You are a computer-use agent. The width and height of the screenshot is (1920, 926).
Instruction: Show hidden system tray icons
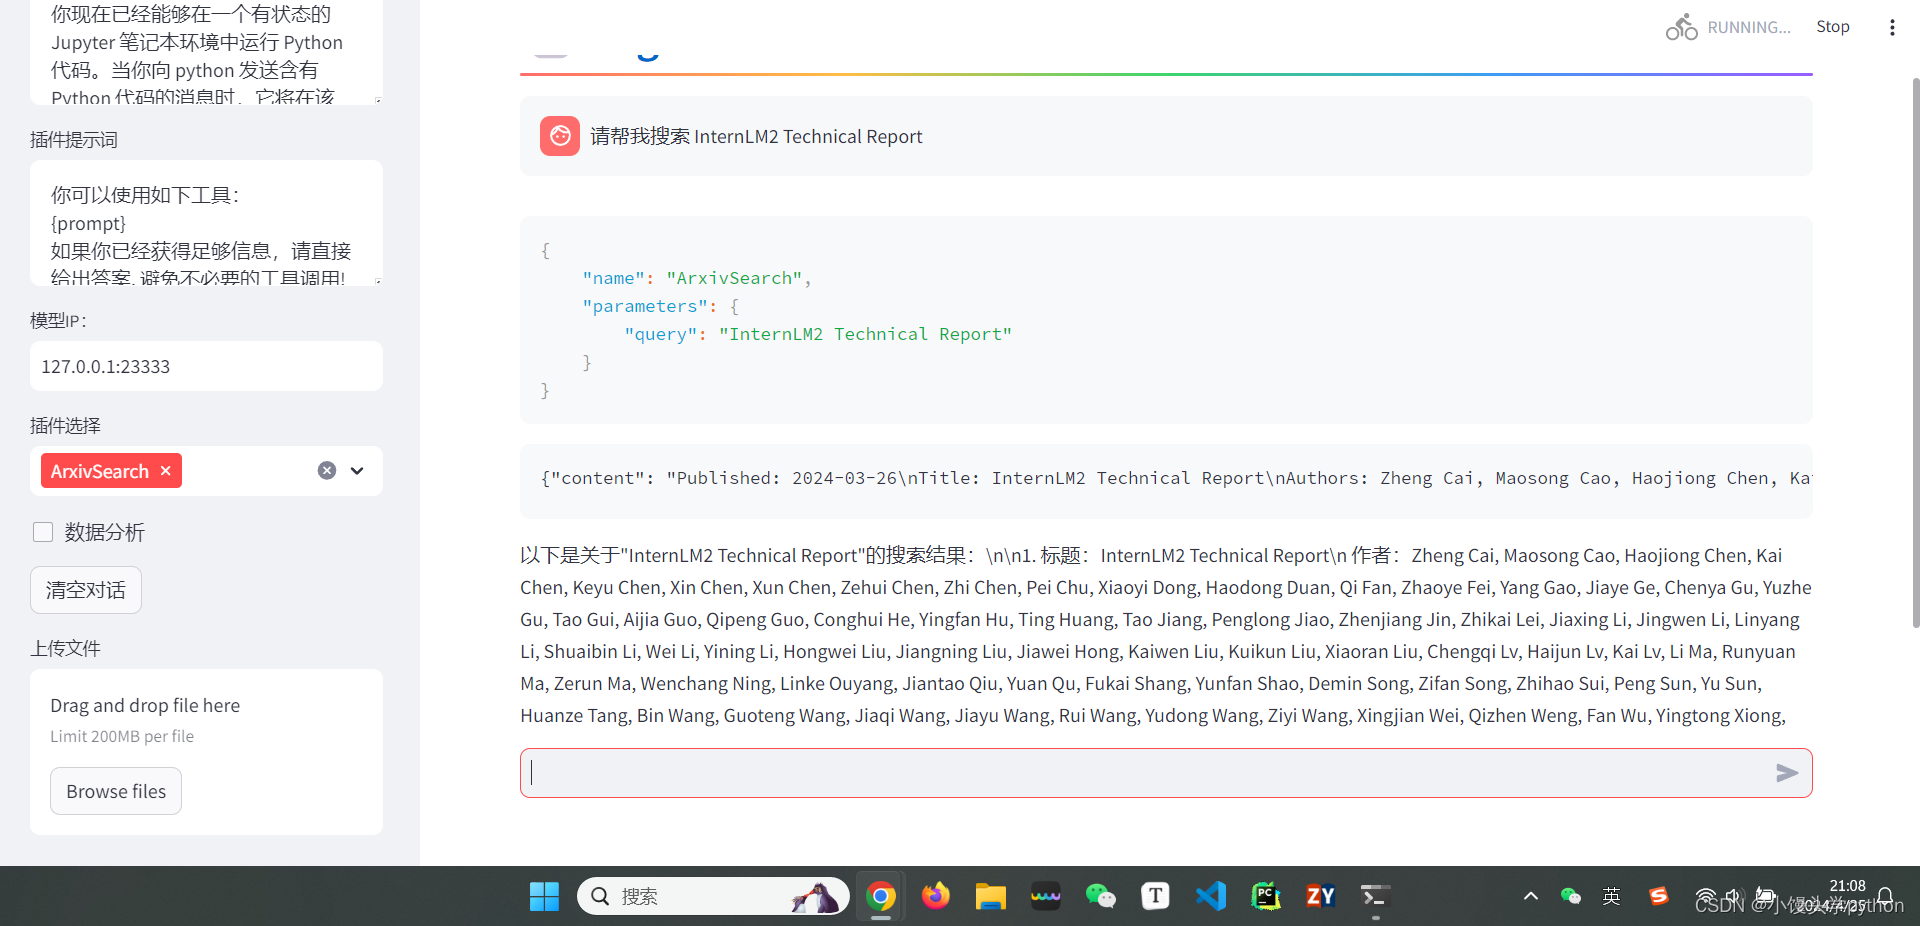coord(1531,896)
